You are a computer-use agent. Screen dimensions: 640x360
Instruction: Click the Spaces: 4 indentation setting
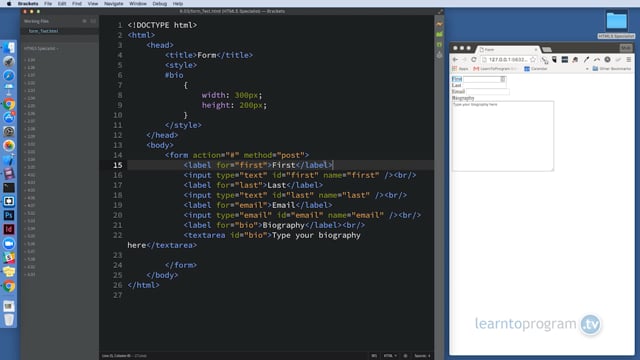click(422, 356)
